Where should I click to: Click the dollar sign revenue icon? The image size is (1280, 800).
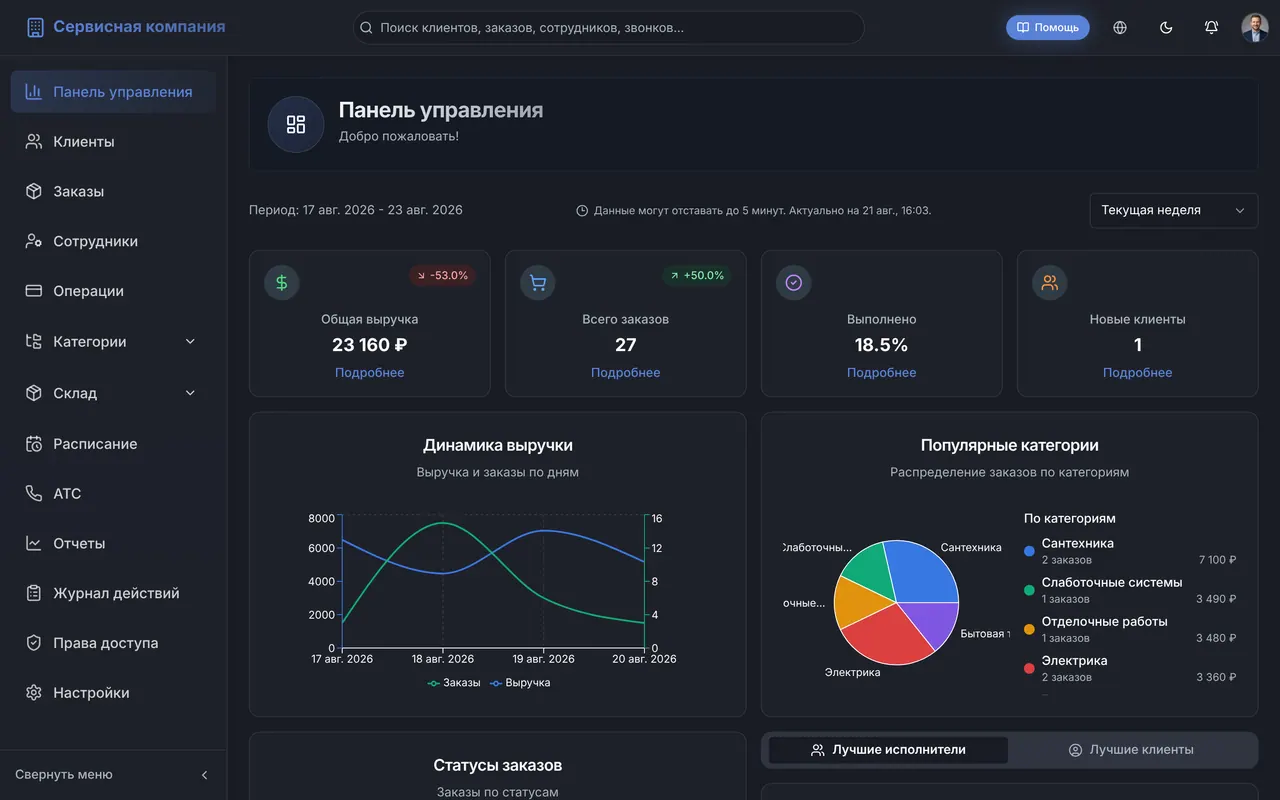pos(282,283)
